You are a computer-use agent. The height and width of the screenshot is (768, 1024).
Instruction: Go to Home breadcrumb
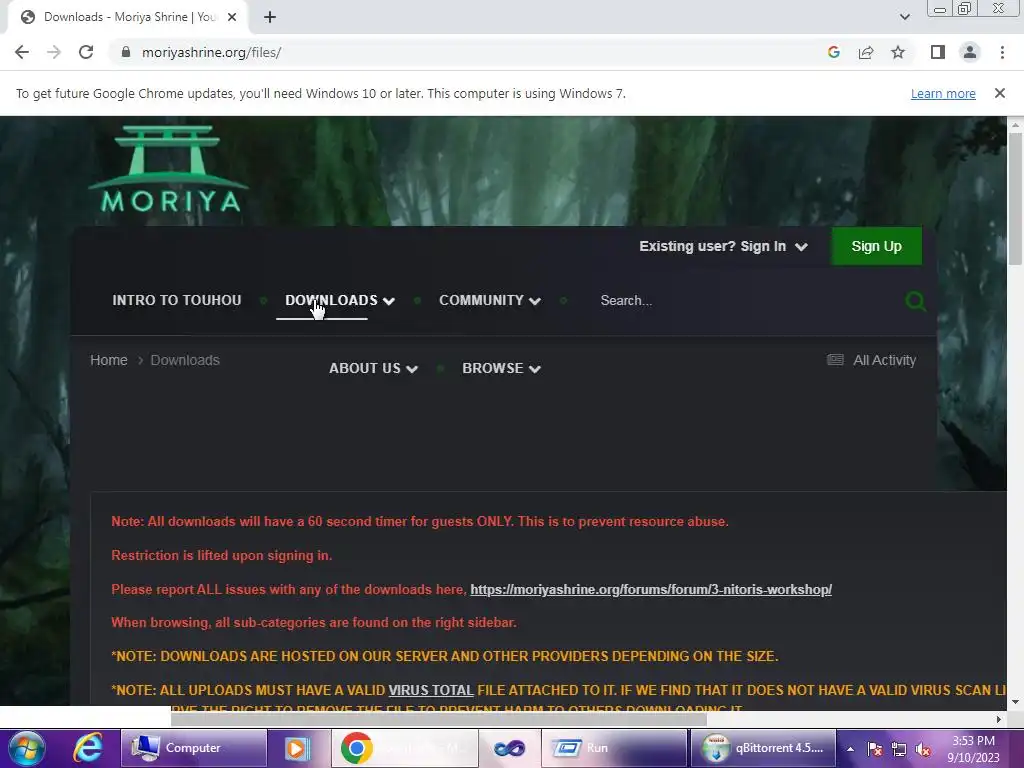click(108, 360)
